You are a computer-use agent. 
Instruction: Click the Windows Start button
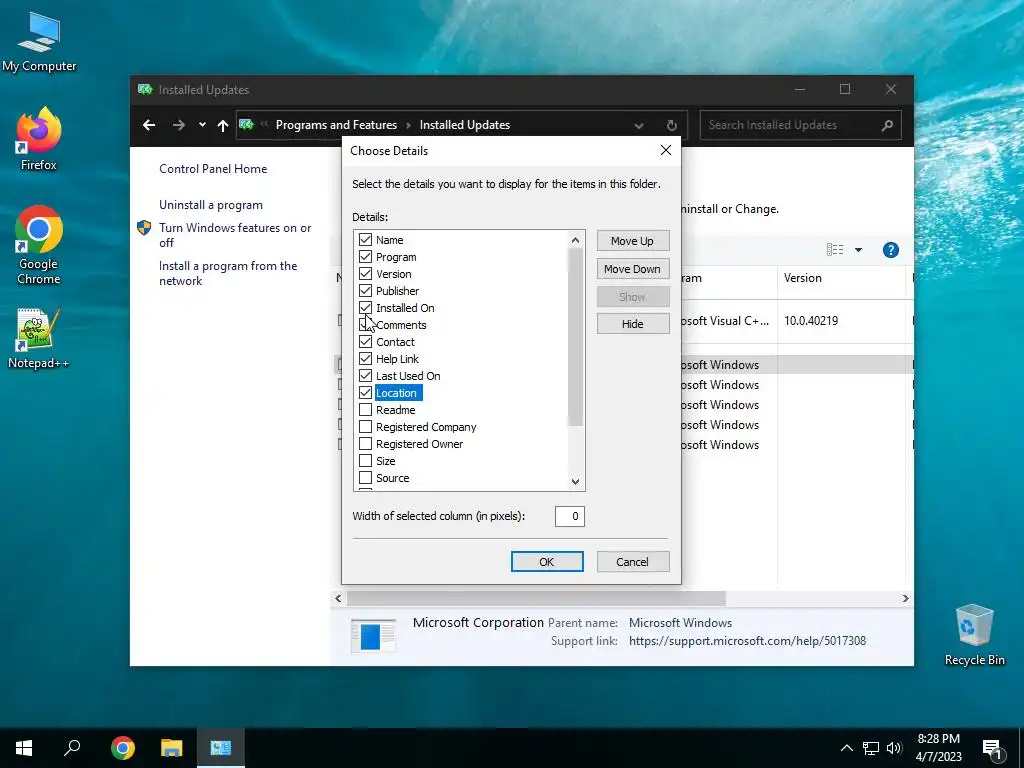click(x=24, y=748)
